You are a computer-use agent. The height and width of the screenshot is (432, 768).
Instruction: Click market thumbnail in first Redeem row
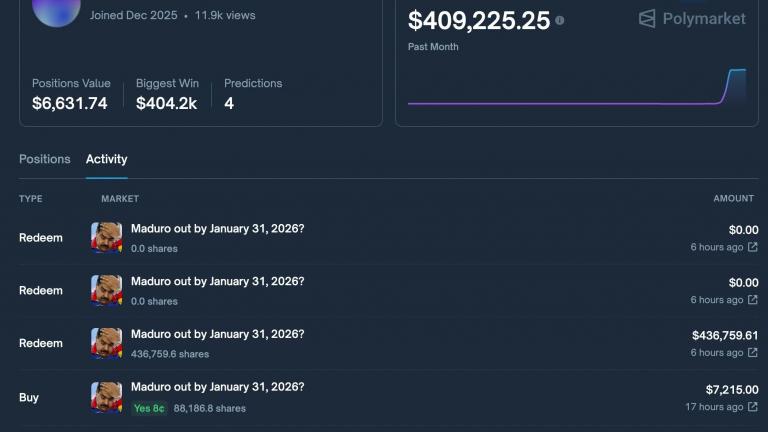coord(107,238)
